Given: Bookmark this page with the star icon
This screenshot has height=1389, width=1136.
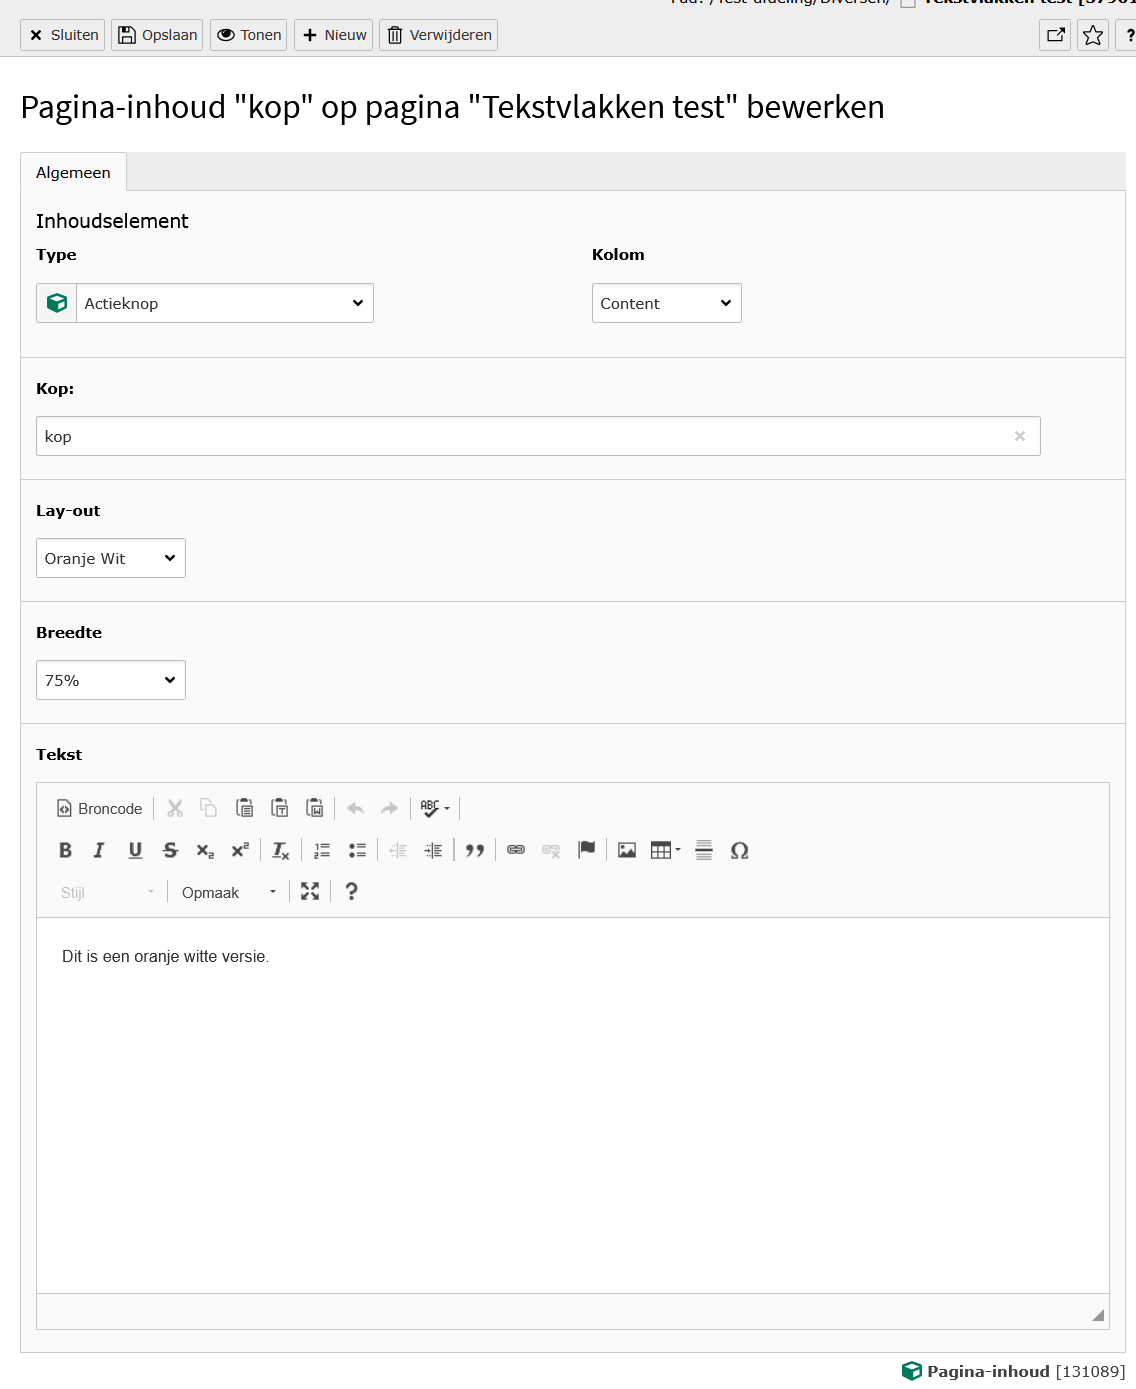Looking at the screenshot, I should pos(1093,35).
